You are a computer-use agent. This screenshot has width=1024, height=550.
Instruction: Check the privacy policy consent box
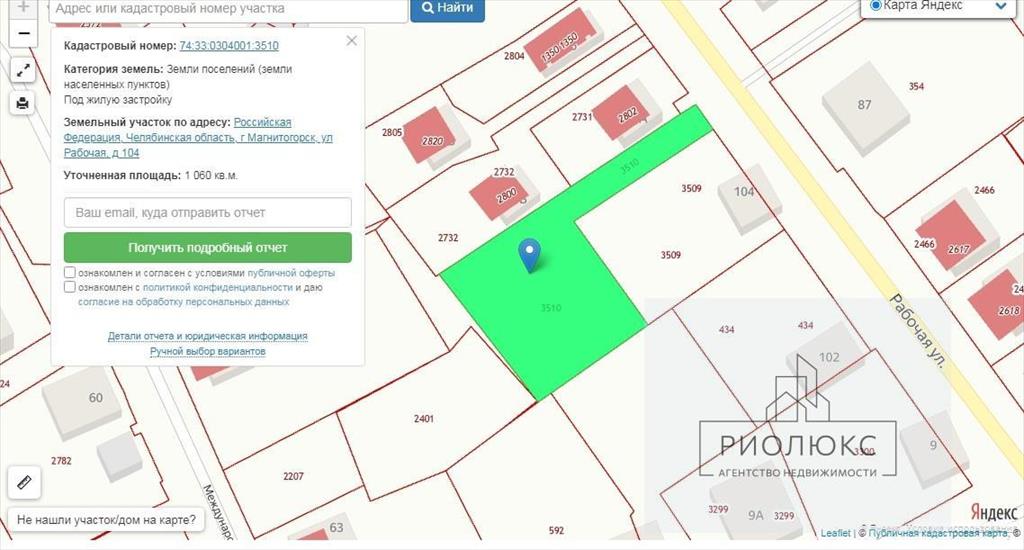[70, 287]
